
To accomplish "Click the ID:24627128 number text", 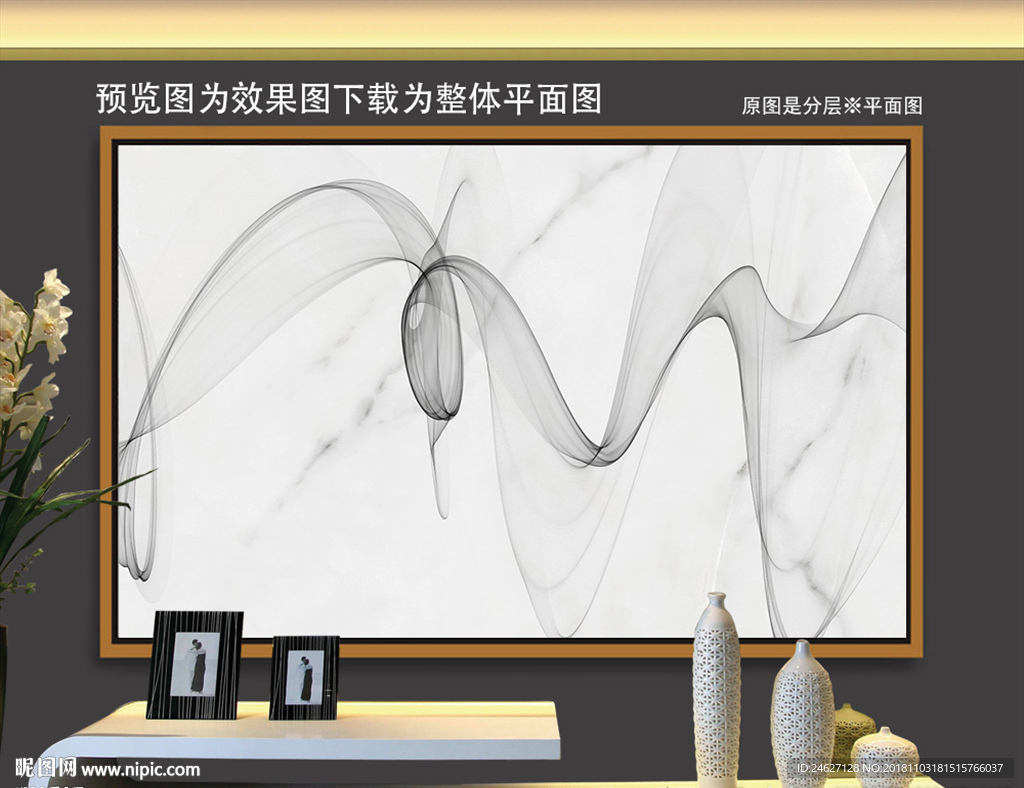I will pyautogui.click(x=828, y=768).
